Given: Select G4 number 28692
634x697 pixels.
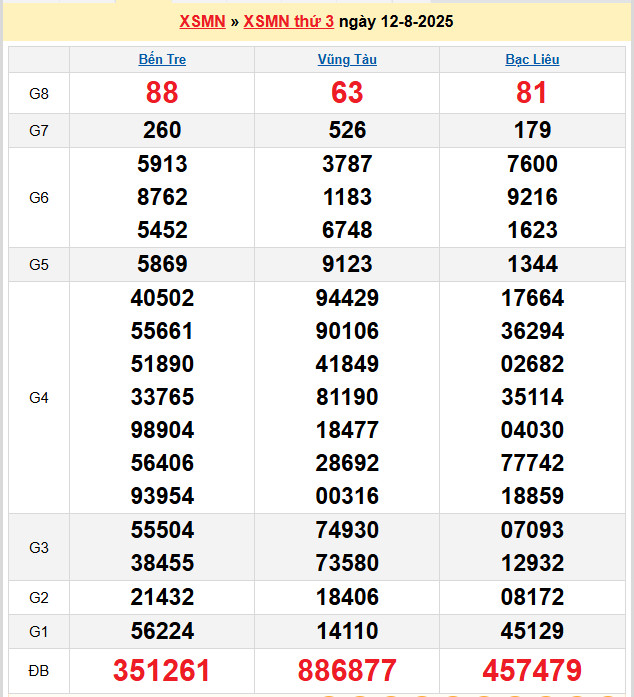Looking at the screenshot, I should pyautogui.click(x=347, y=463).
